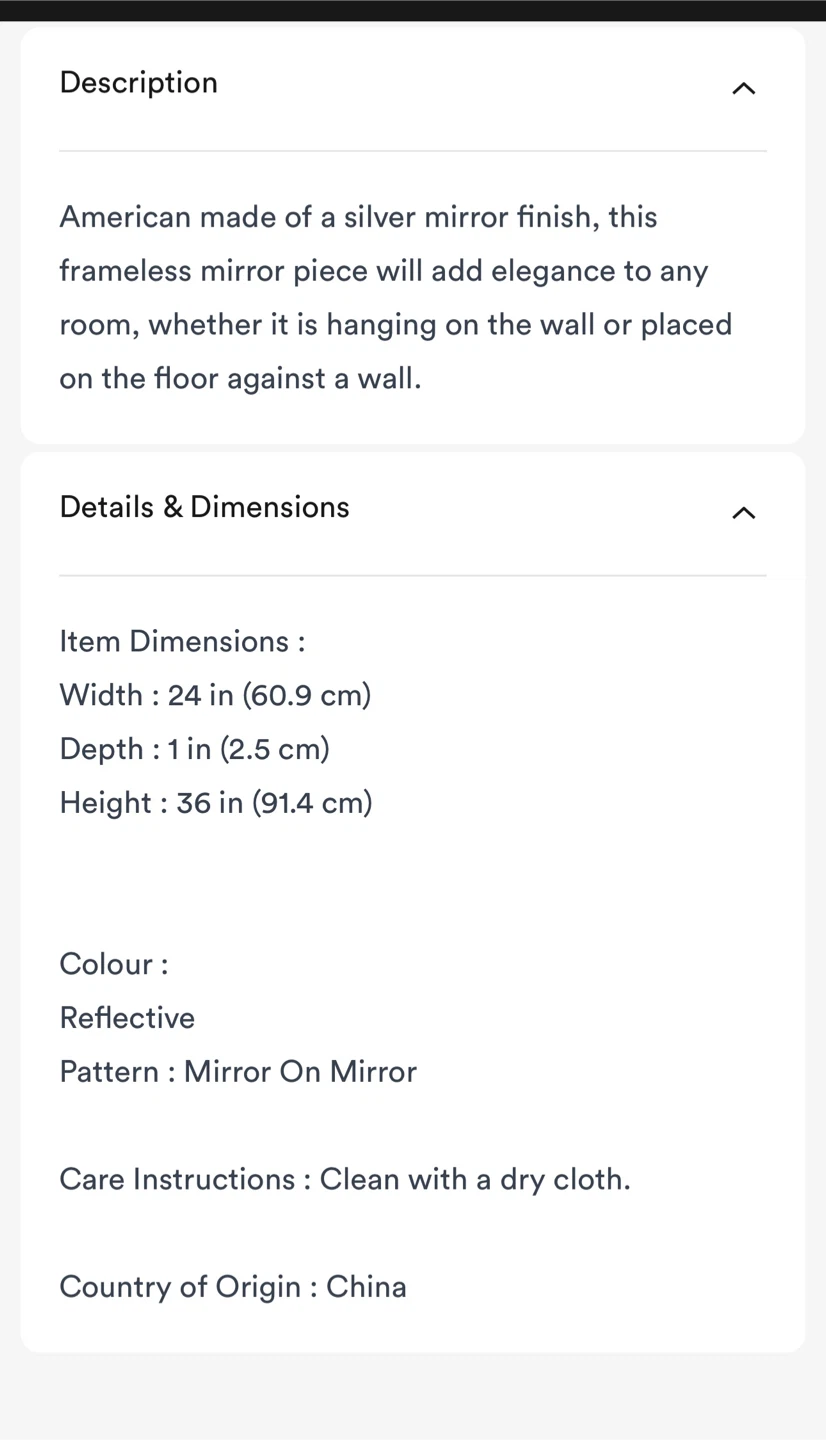Collapse the Description section using its chevron

click(743, 88)
